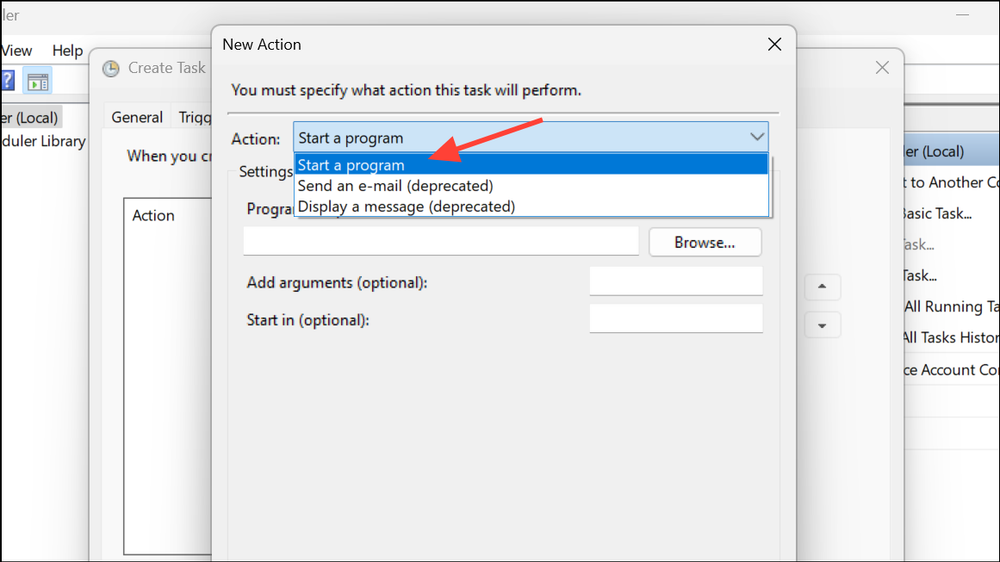This screenshot has height=562, width=1000.
Task: Switch to the General tab
Action: (137, 117)
